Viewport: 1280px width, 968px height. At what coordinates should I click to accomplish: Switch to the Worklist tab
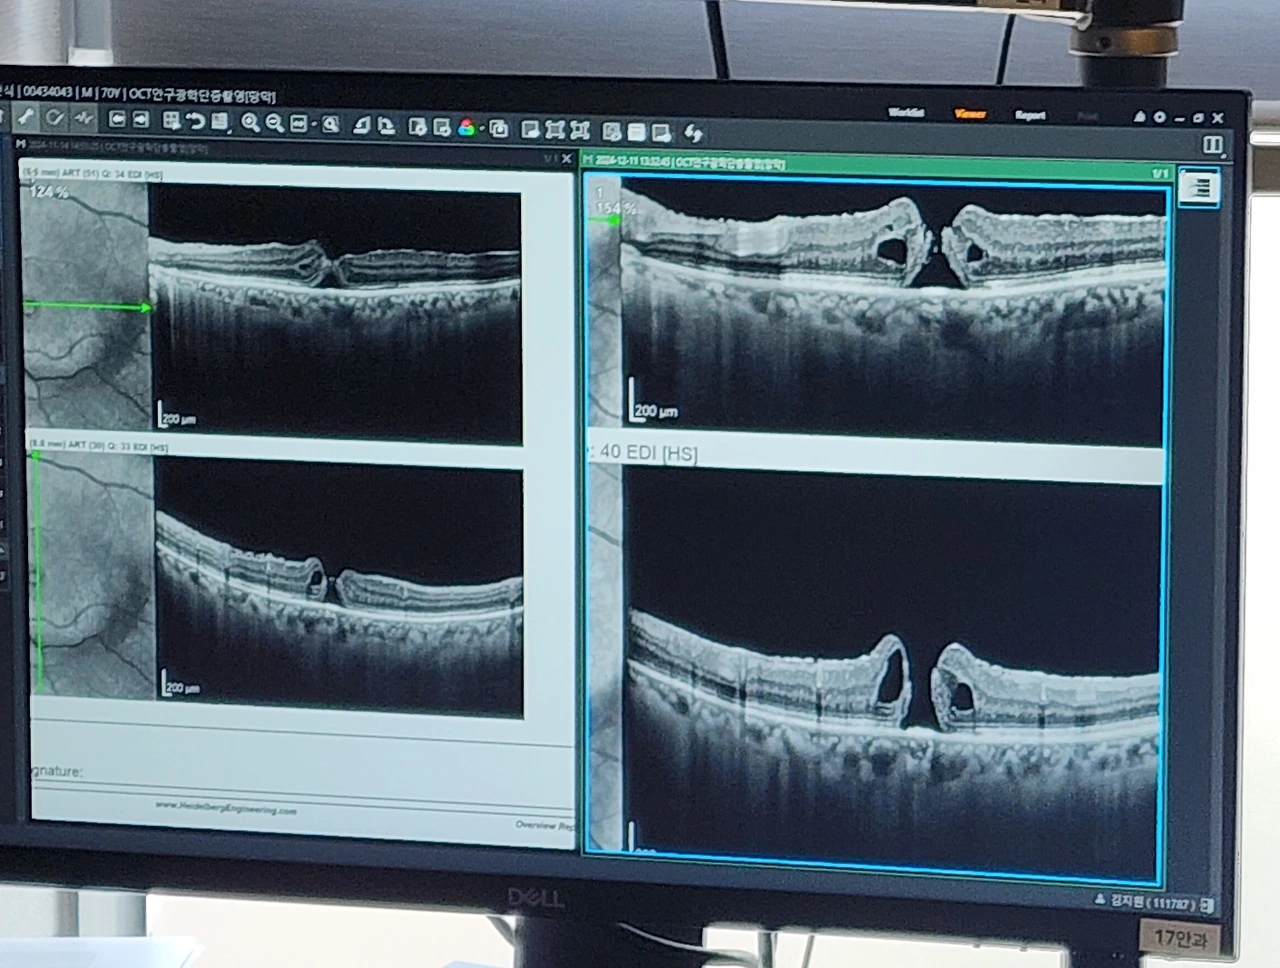[906, 112]
